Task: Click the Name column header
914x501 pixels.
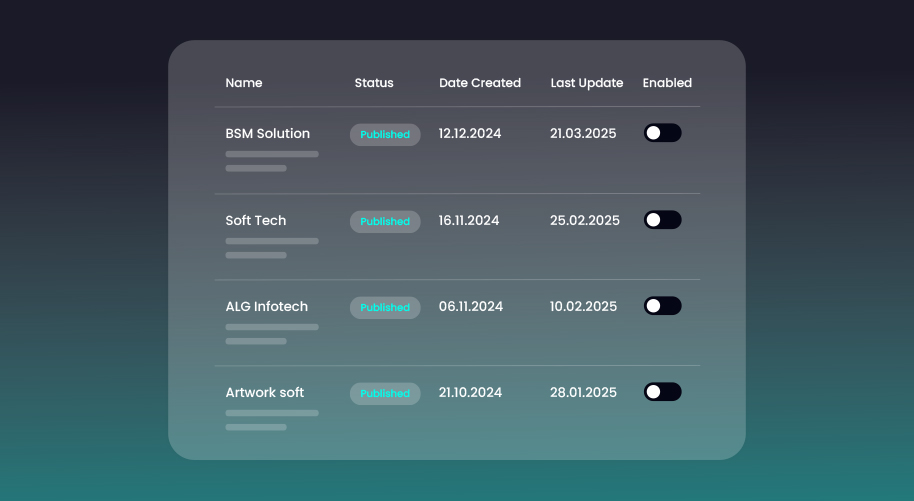Action: (x=244, y=83)
